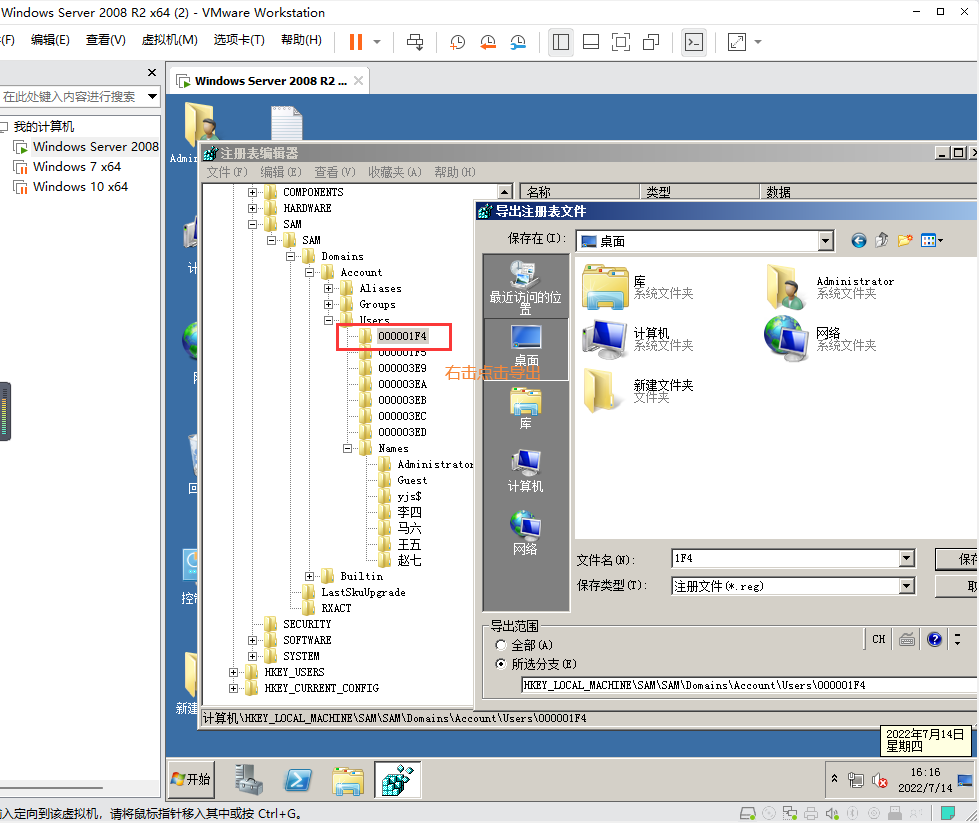The width and height of the screenshot is (979, 823).
Task: Click the taskbar clock 16:16
Action: coord(925,772)
